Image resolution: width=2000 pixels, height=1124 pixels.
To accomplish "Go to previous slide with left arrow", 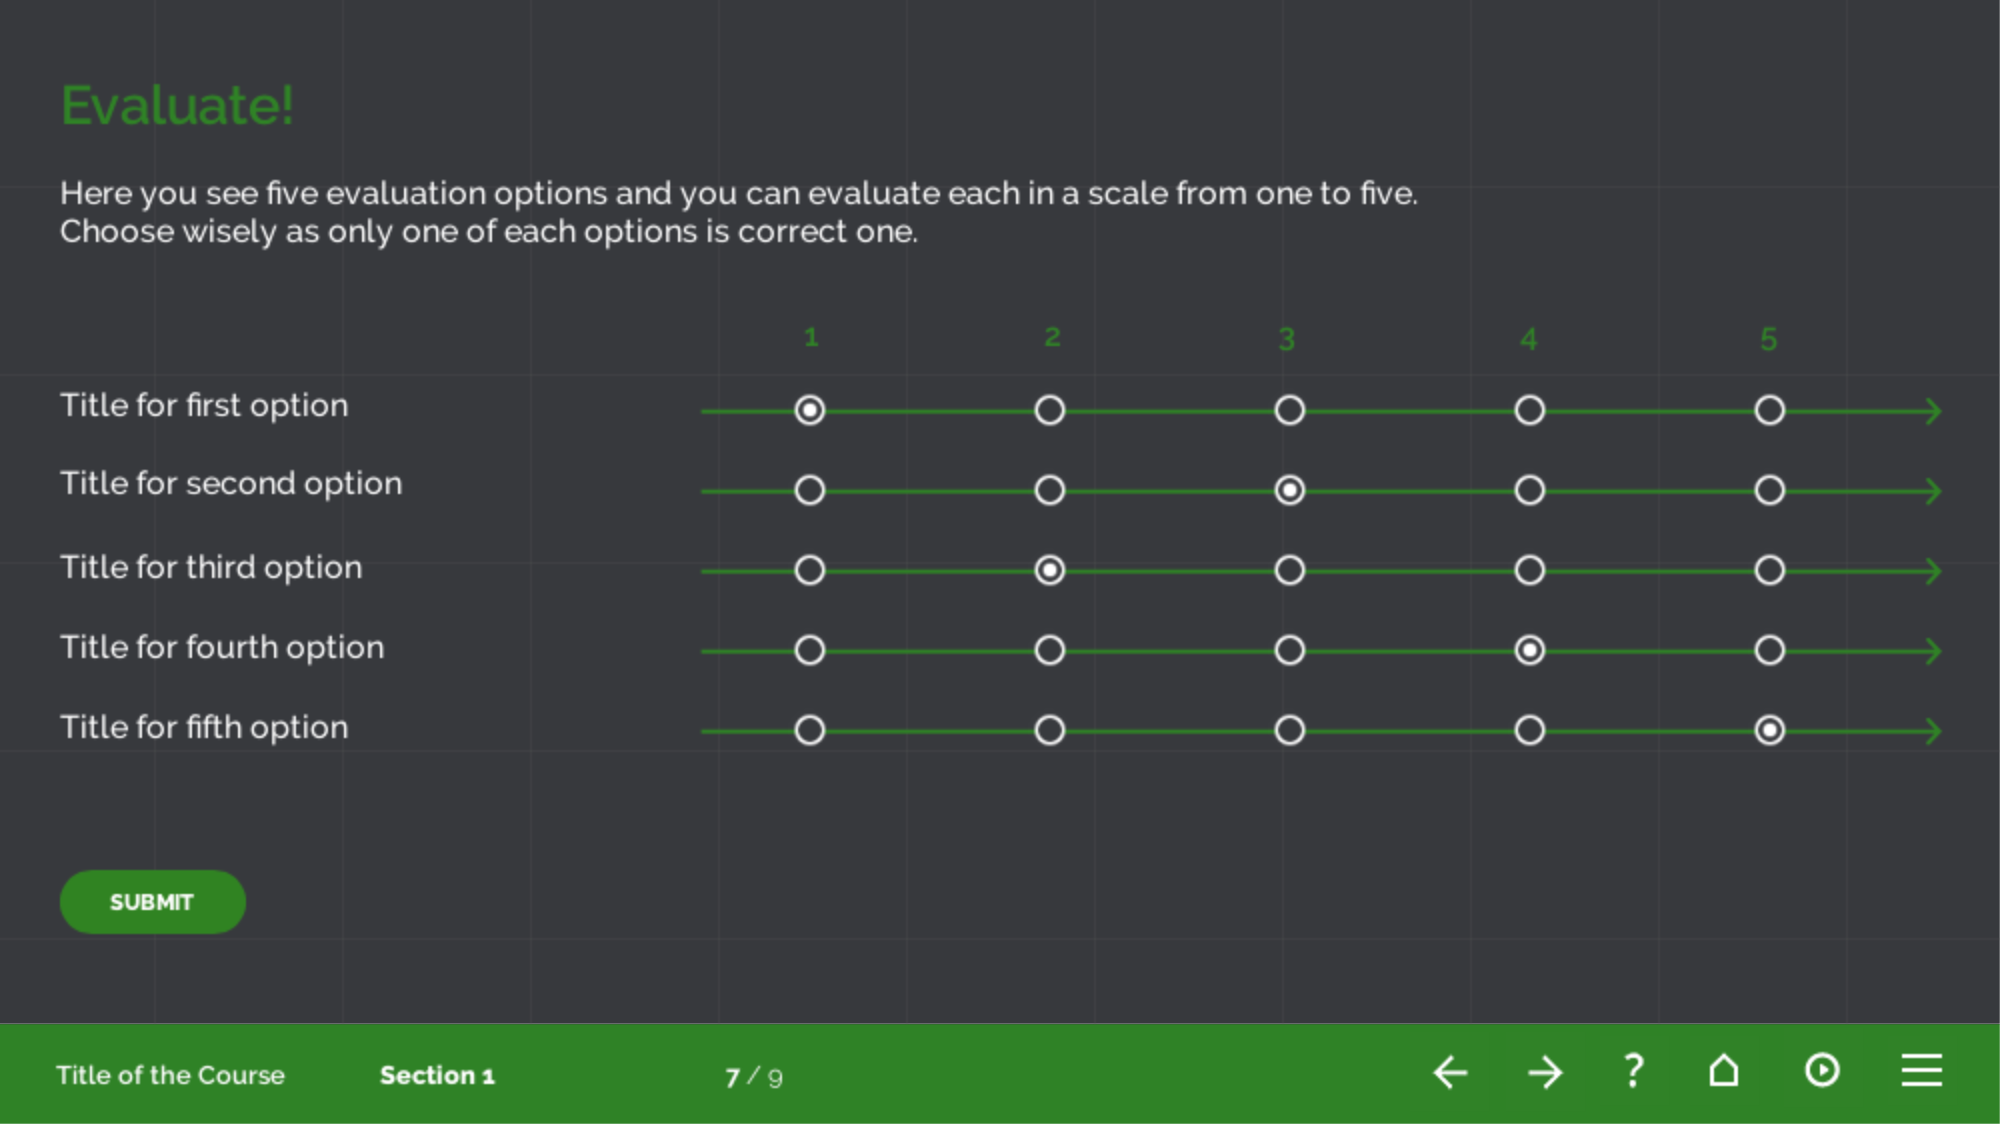I will pos(1450,1073).
